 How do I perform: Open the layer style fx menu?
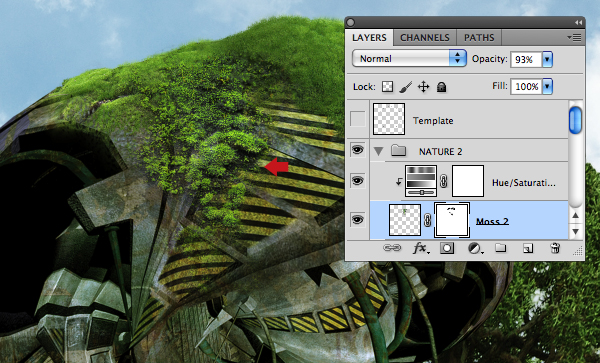click(421, 249)
